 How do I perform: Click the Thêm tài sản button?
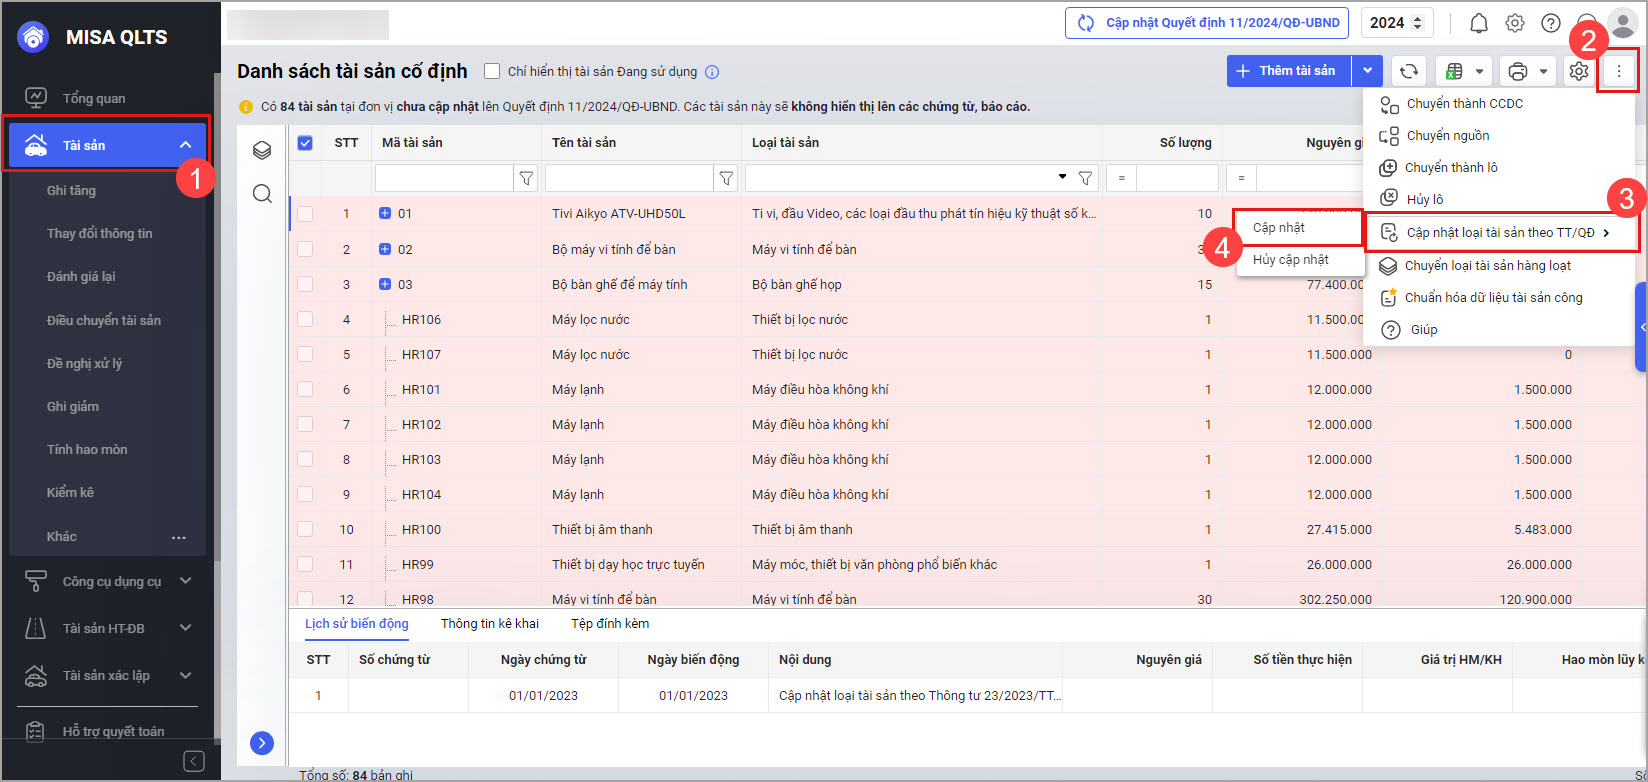[x=1289, y=71]
